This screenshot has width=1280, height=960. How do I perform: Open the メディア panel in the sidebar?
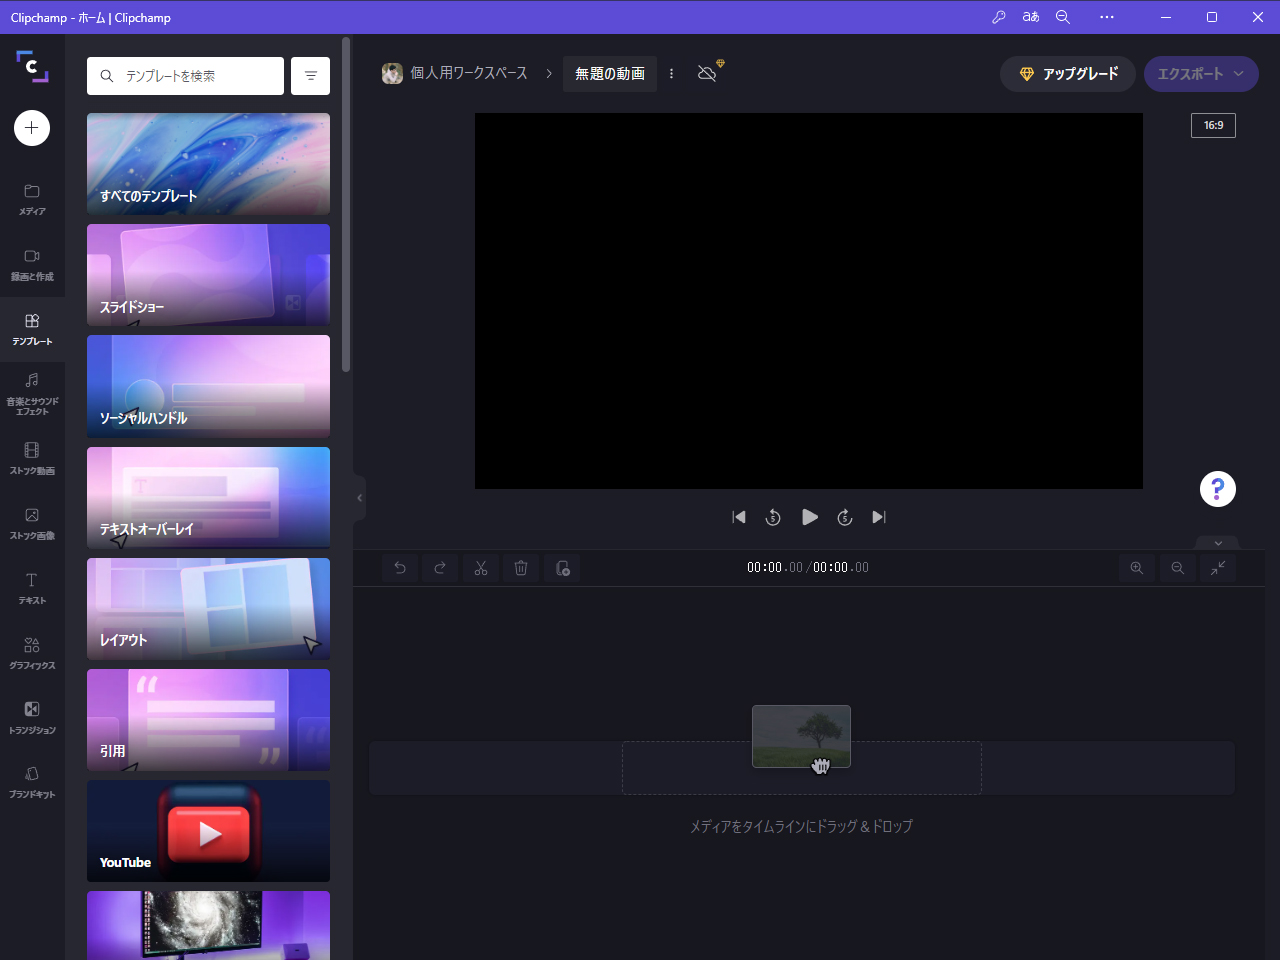(x=31, y=197)
